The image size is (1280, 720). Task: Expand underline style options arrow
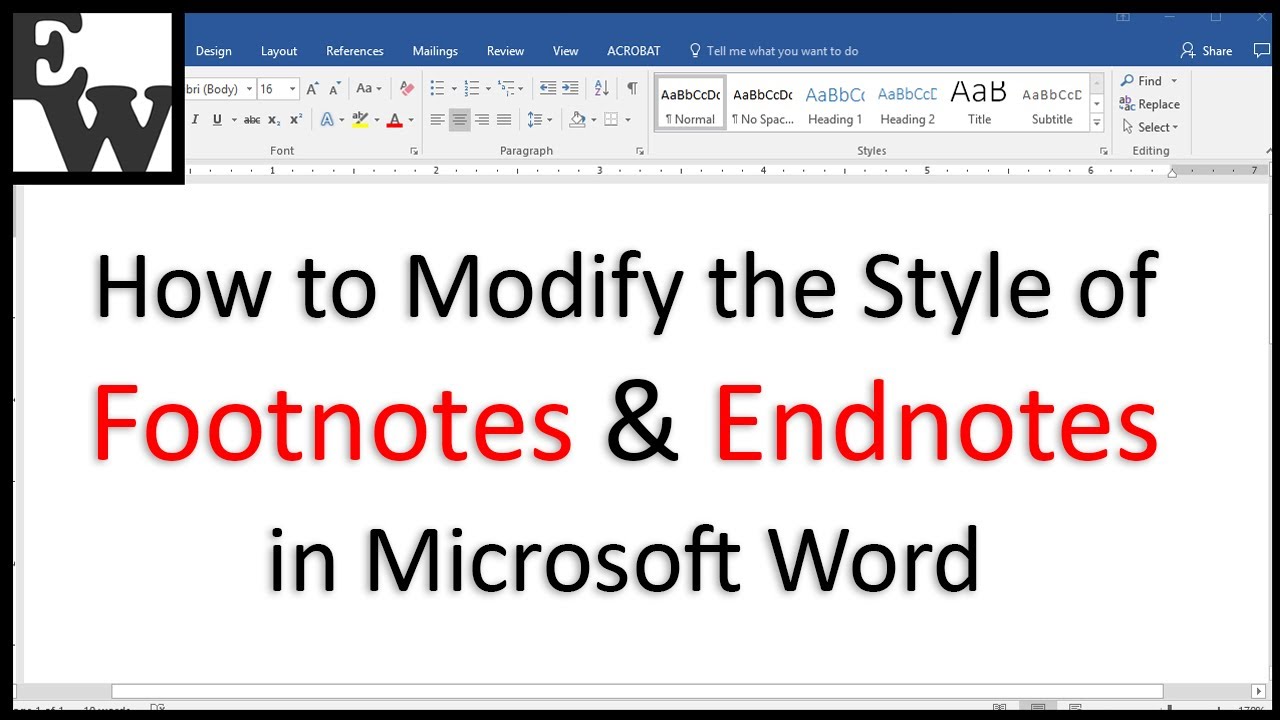[234, 120]
